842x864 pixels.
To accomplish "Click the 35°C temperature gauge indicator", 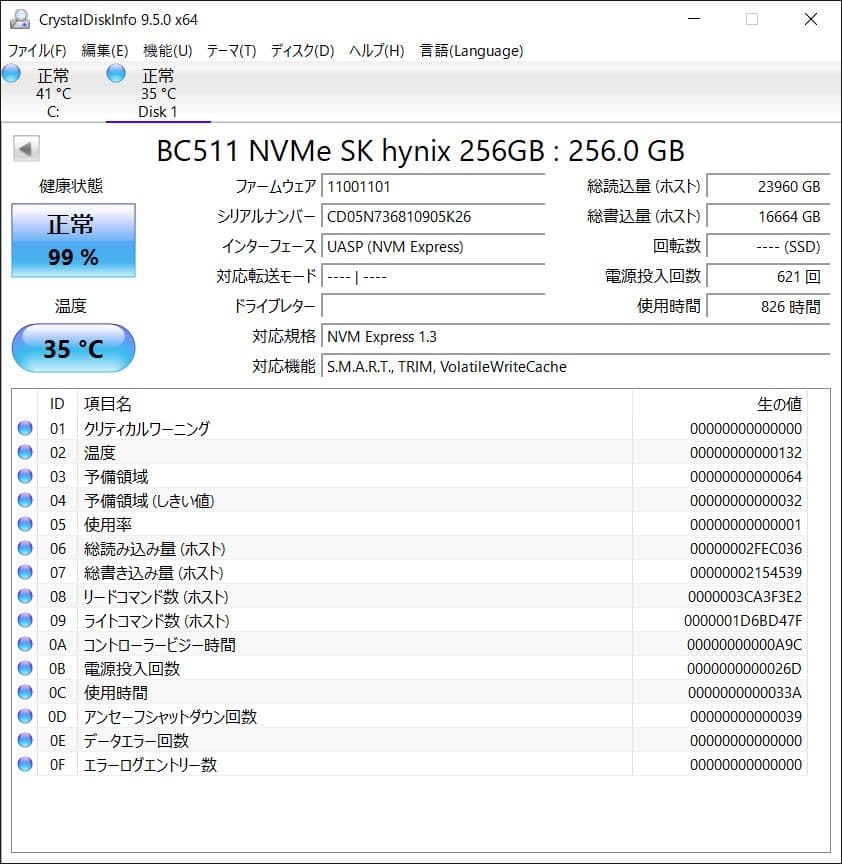I will click(72, 348).
